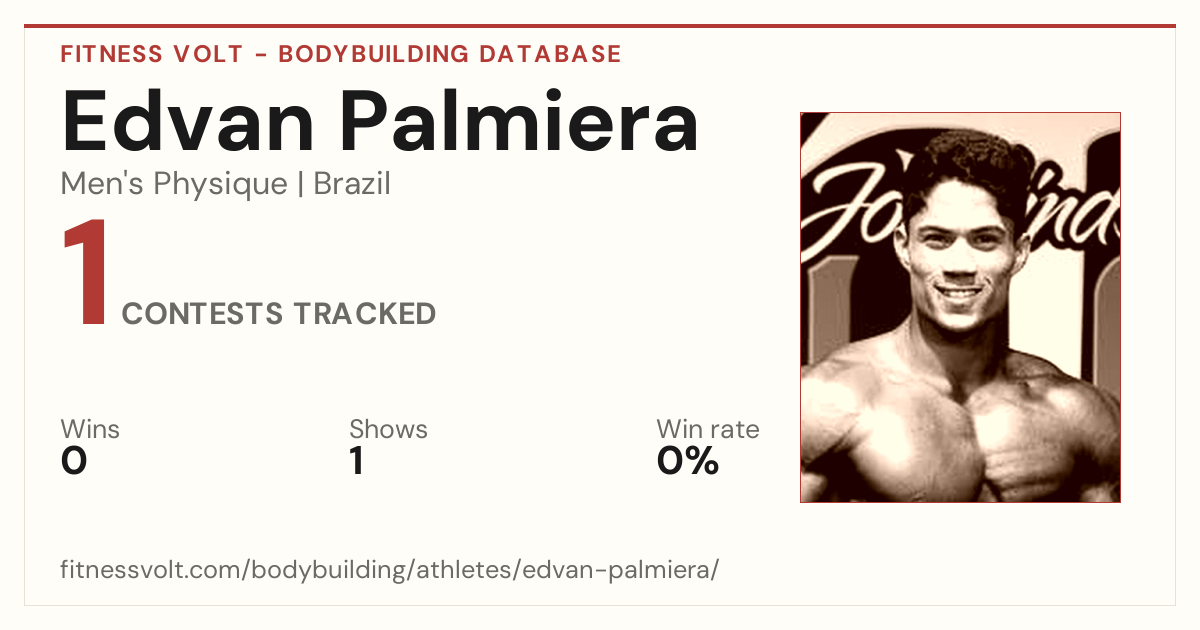
Task: Click the pipe separator before Brazil
Action: click(301, 184)
